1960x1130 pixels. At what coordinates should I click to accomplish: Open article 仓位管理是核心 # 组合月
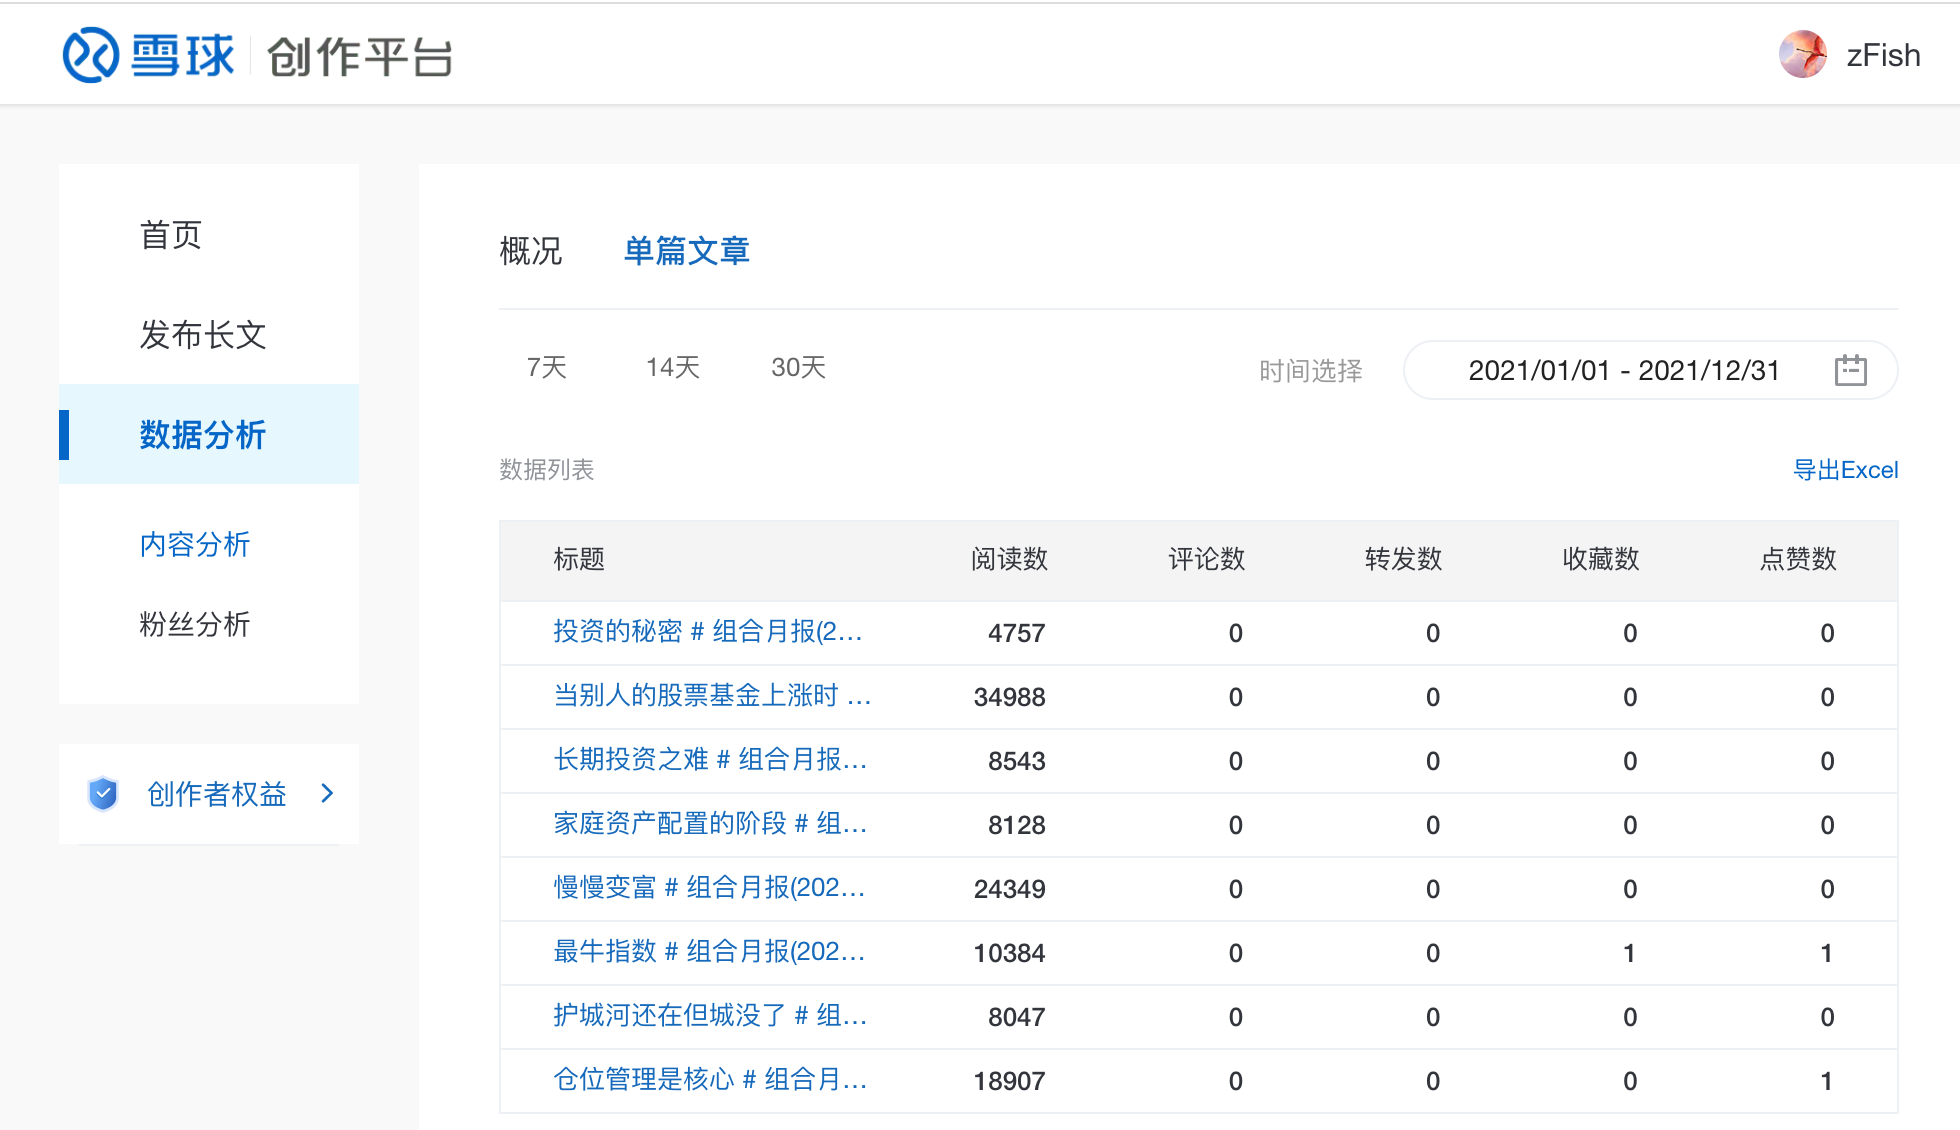pos(709,1080)
